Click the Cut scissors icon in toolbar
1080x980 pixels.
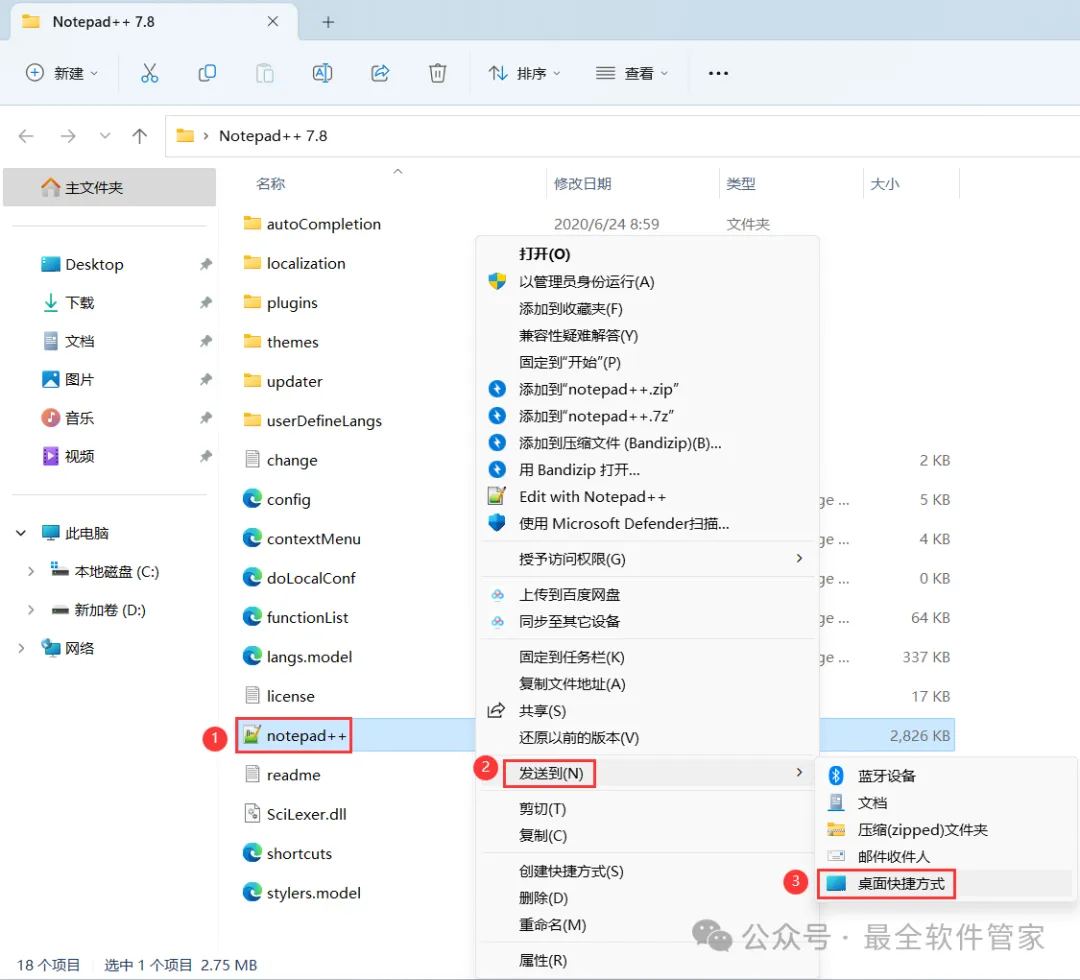(x=149, y=73)
